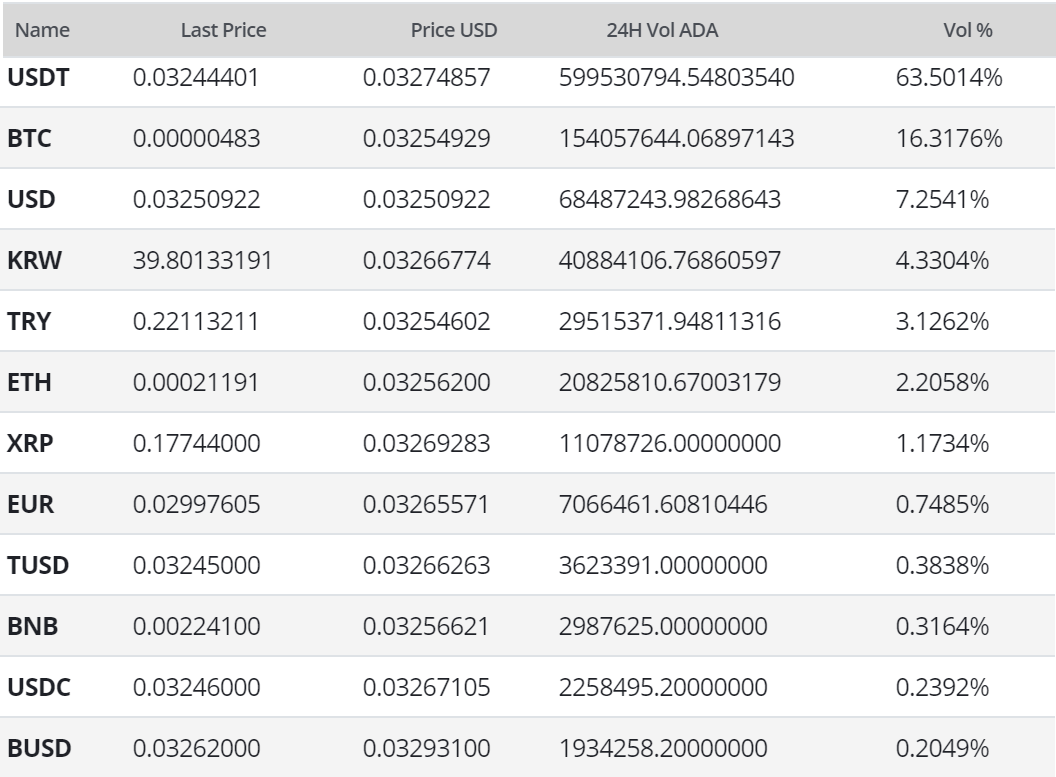Click BTC last price 0.00000483

[196, 138]
